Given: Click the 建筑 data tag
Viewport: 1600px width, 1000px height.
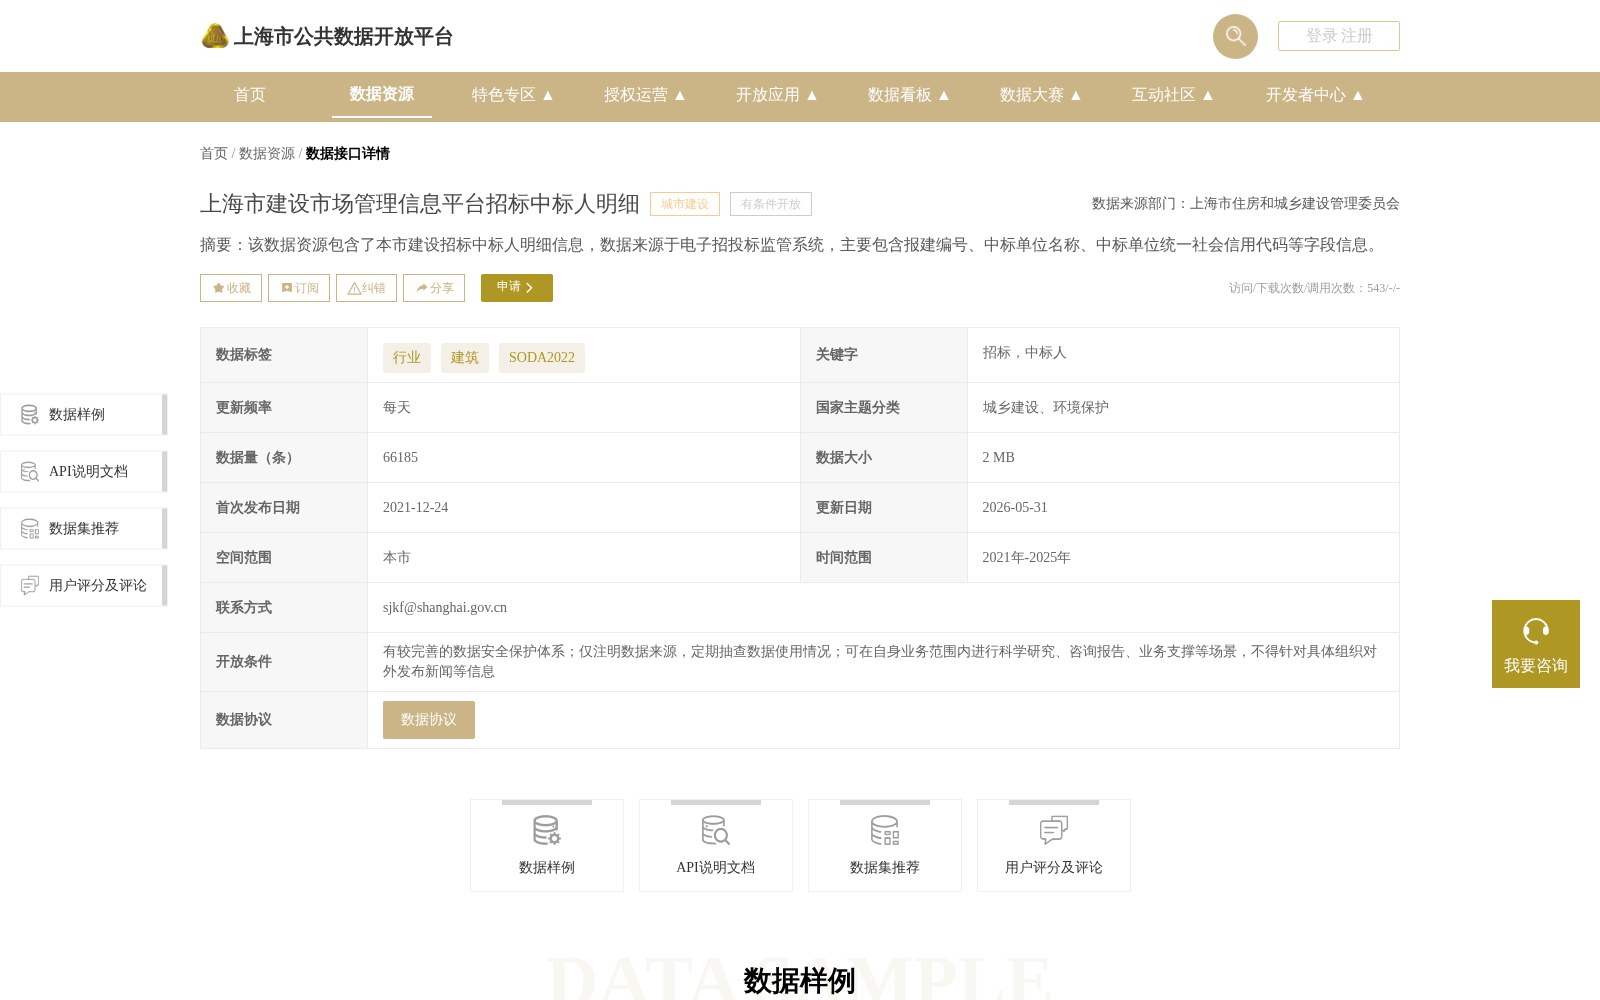Looking at the screenshot, I should coord(465,358).
